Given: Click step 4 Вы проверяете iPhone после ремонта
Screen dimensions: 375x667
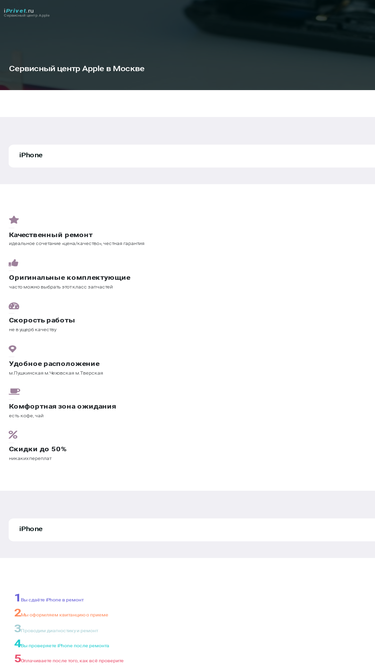Looking at the screenshot, I should 62,644.
